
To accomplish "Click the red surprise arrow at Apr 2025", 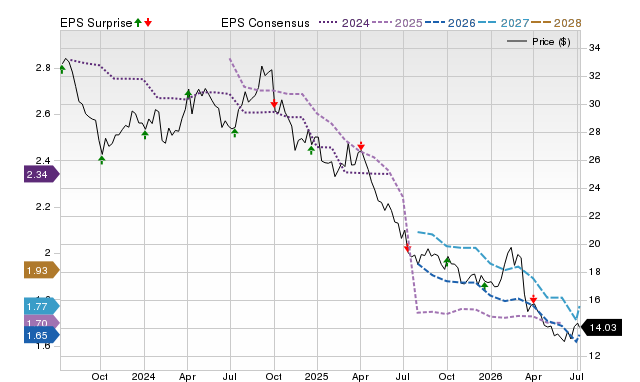I will 361,146.
